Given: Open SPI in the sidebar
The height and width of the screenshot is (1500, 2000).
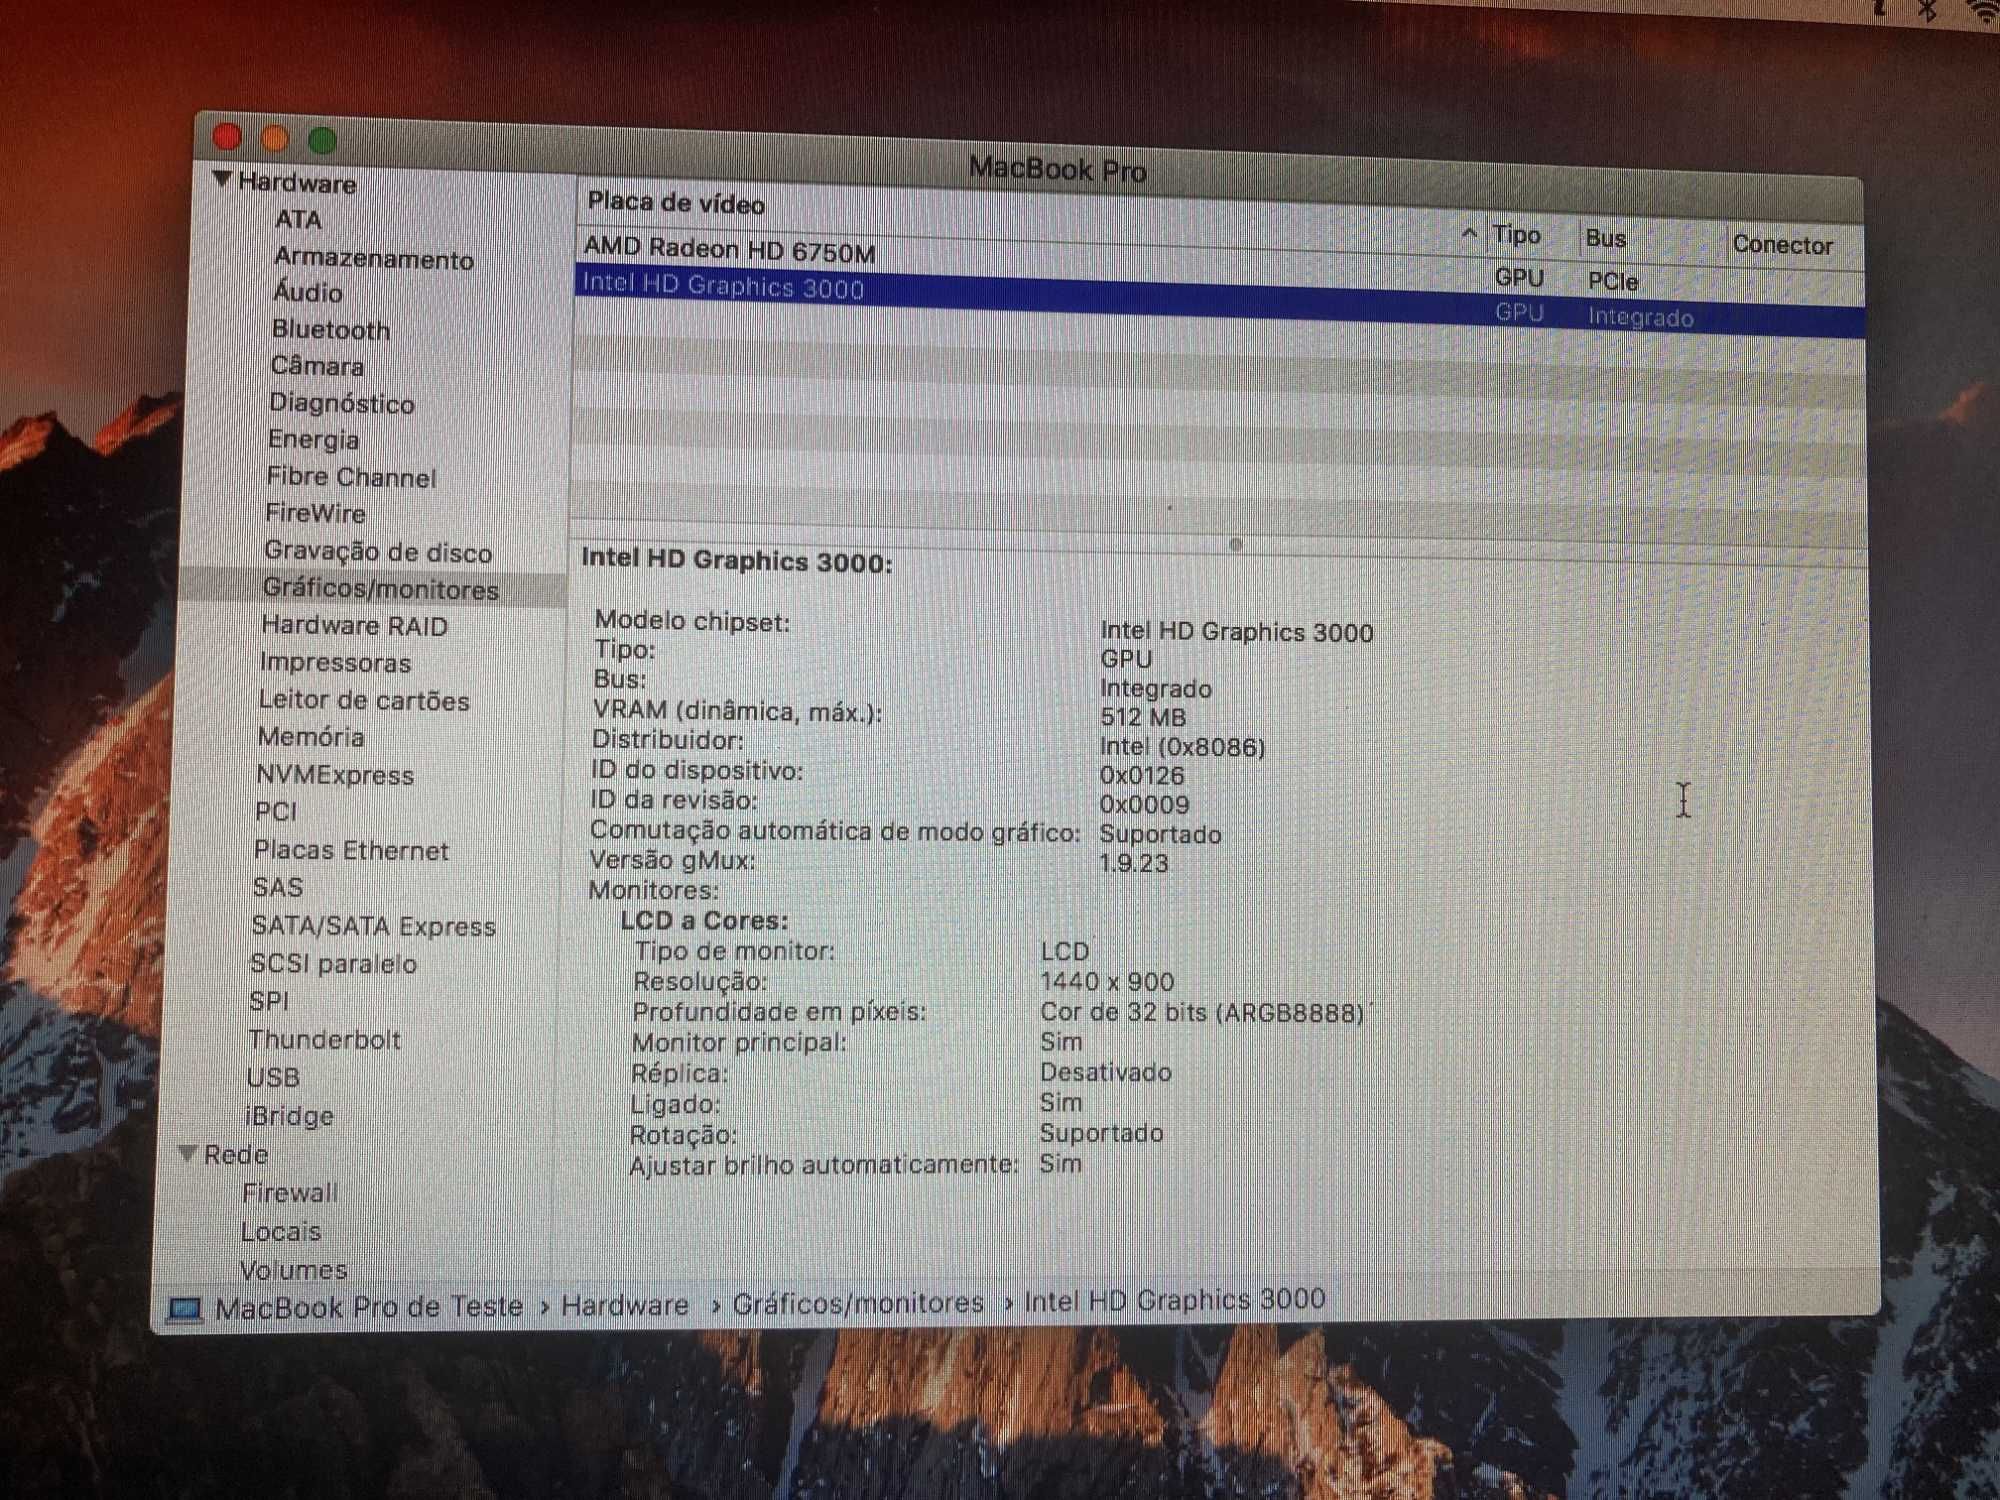Looking at the screenshot, I should tap(268, 1001).
